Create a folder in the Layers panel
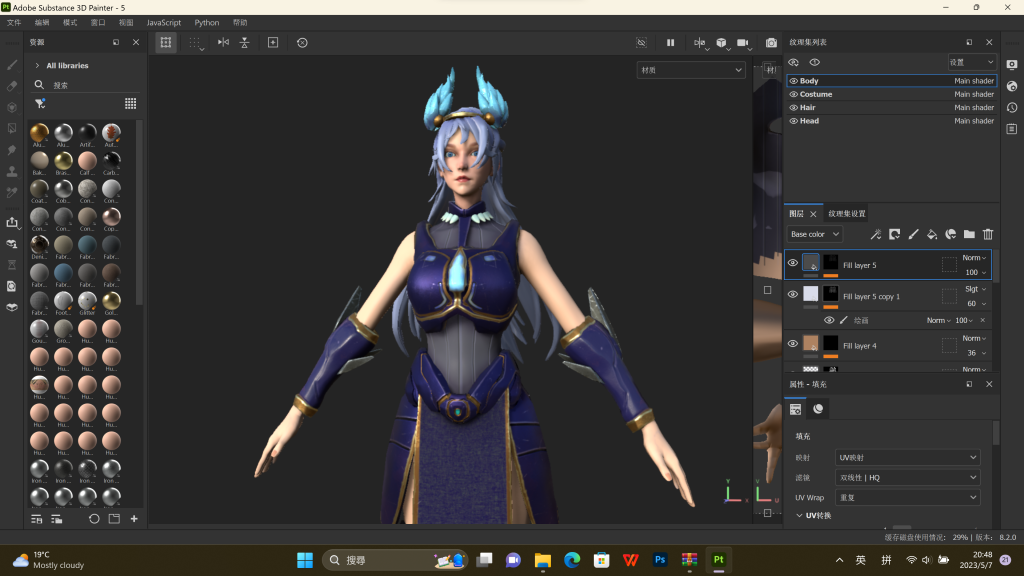Screen dimensions: 1024x576 [x=969, y=234]
